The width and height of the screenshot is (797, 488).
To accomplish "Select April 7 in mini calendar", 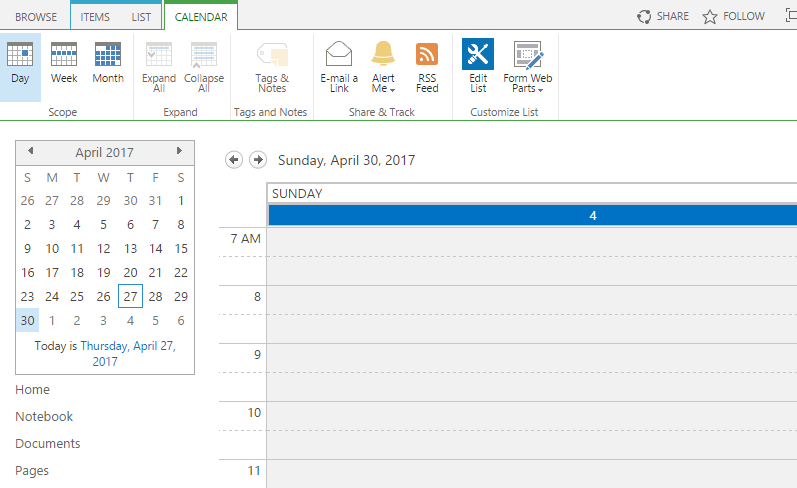I will (x=155, y=225).
